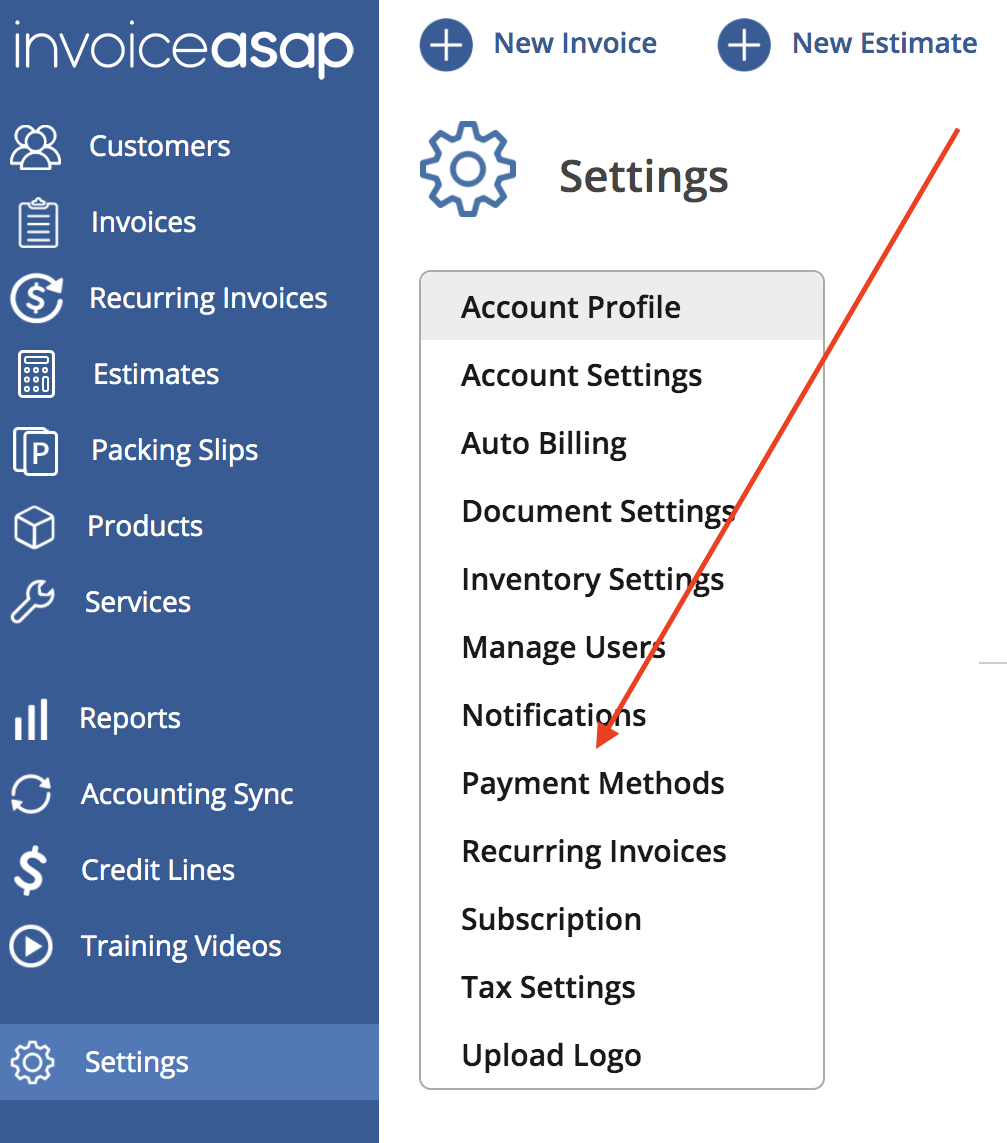Open Customers in the sidebar

pyautogui.click(x=160, y=147)
